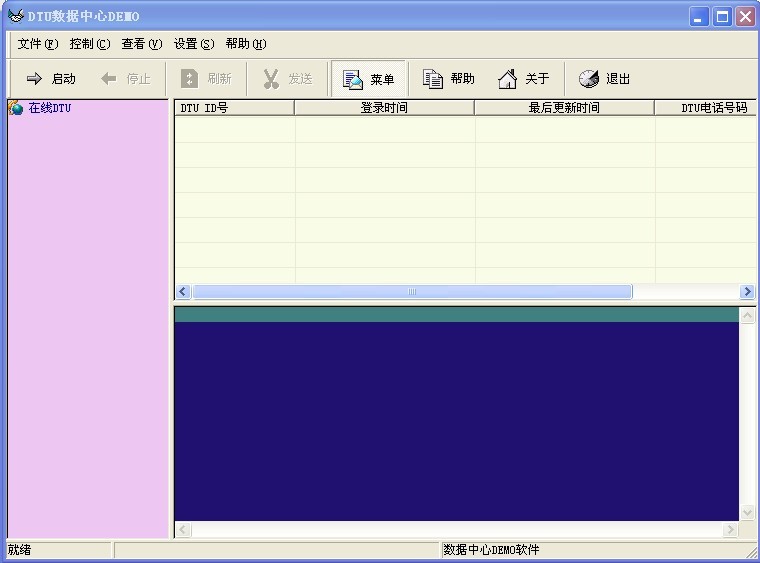Click the 停止 stop toolbar button
This screenshot has height=563, width=760.
point(126,78)
